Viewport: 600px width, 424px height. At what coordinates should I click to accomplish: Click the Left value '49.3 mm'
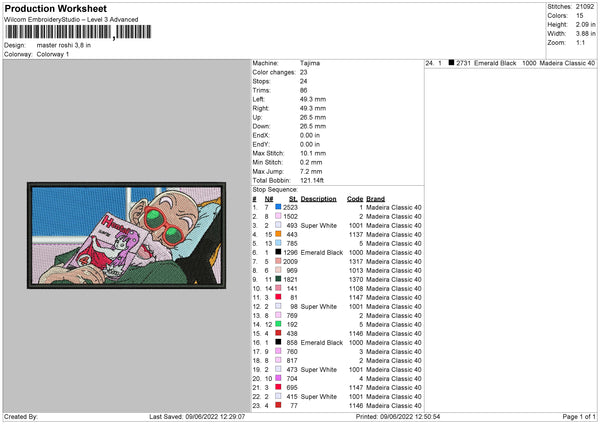click(313, 99)
